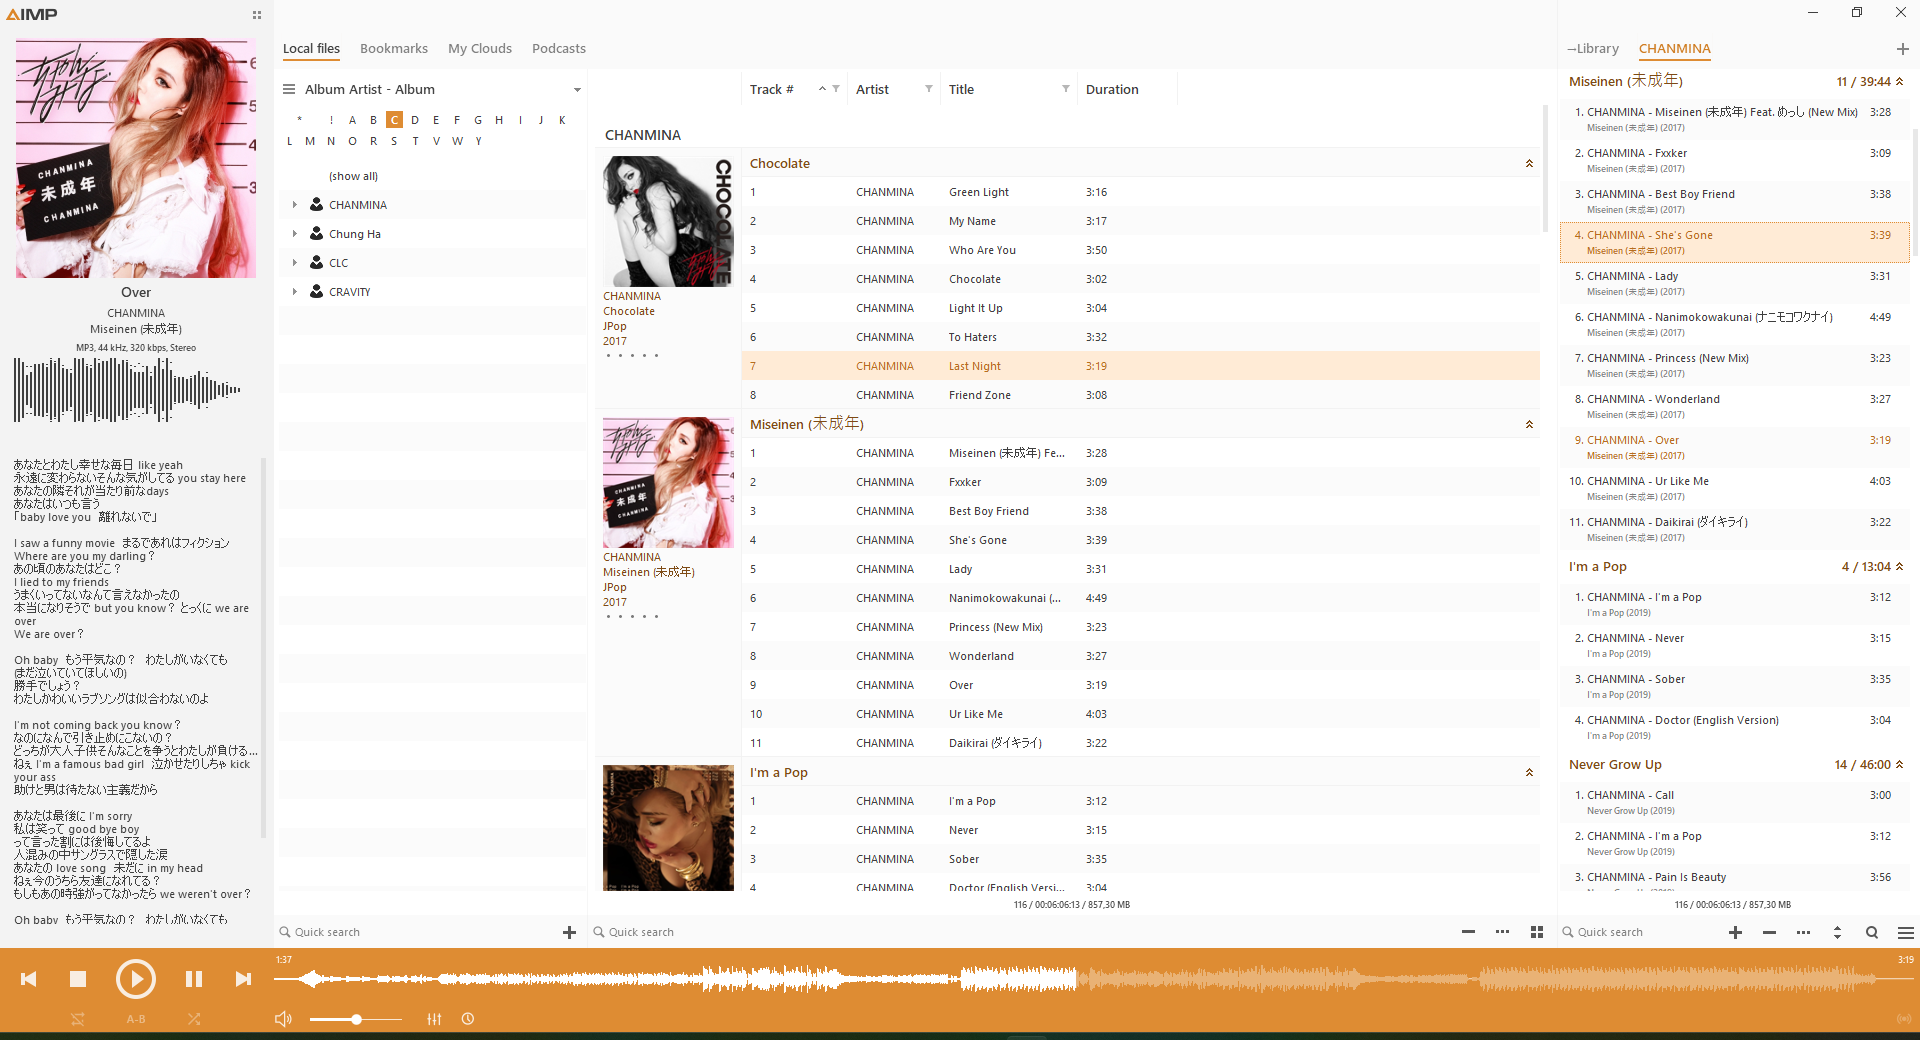1920x1040 pixels.
Task: Click the grip dots icon beside AIMP logo
Action: tap(257, 15)
